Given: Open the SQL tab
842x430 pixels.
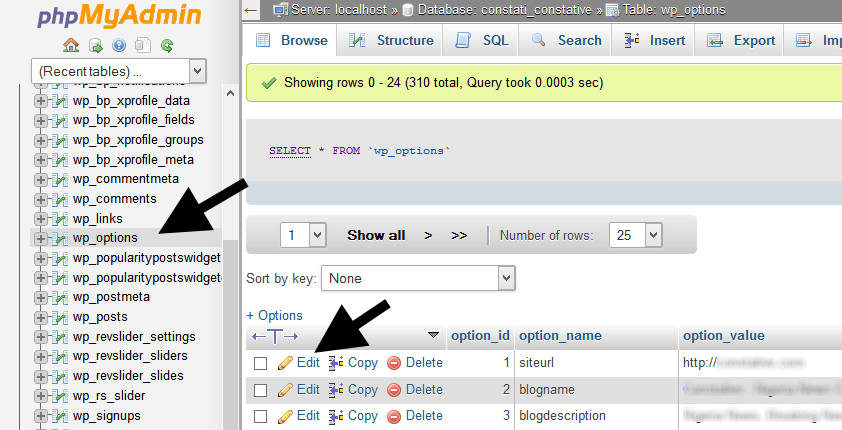Looking at the screenshot, I should (482, 40).
